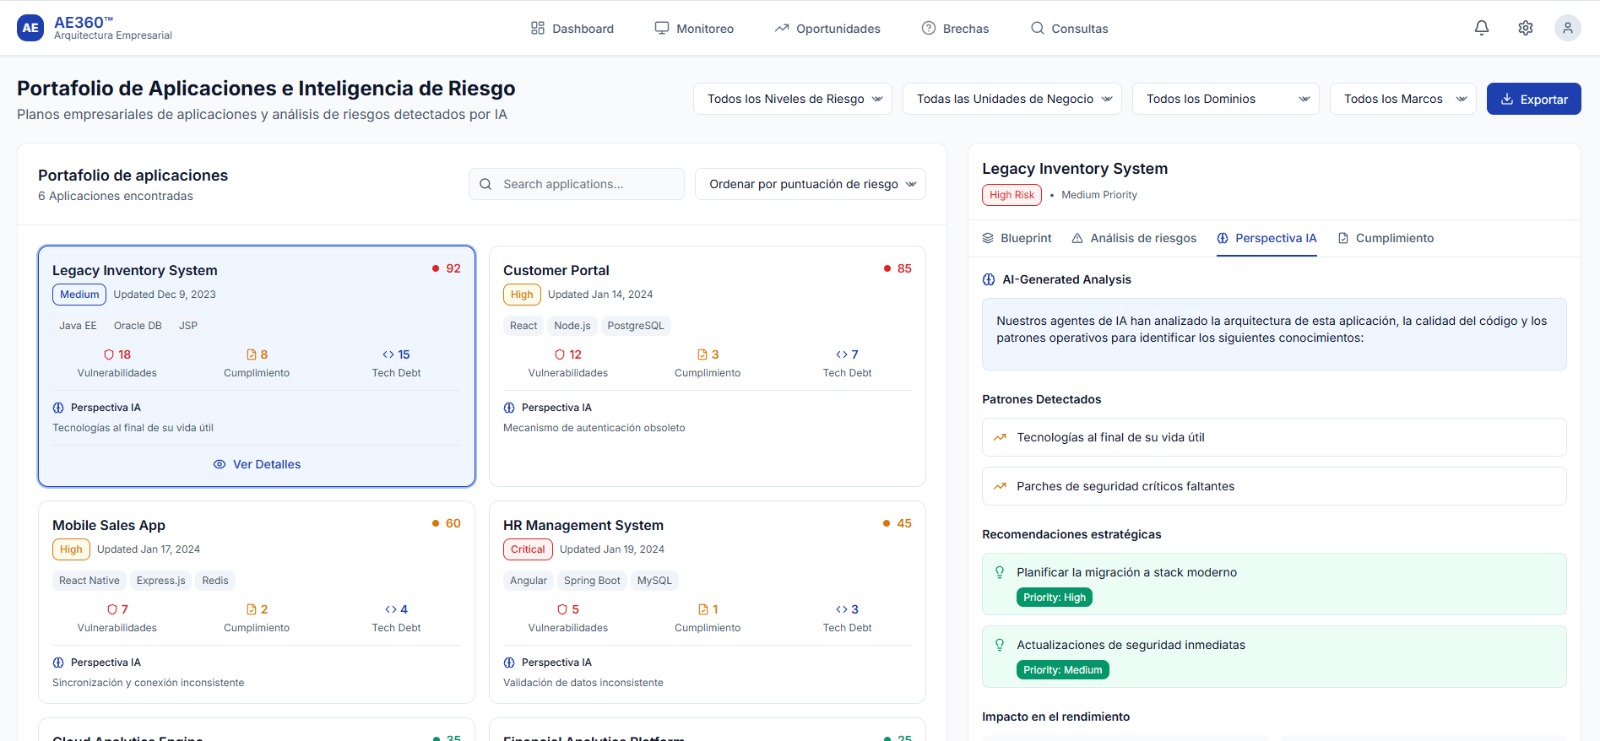
Task: Click the AE360 logo icon
Action: [x=31, y=28]
